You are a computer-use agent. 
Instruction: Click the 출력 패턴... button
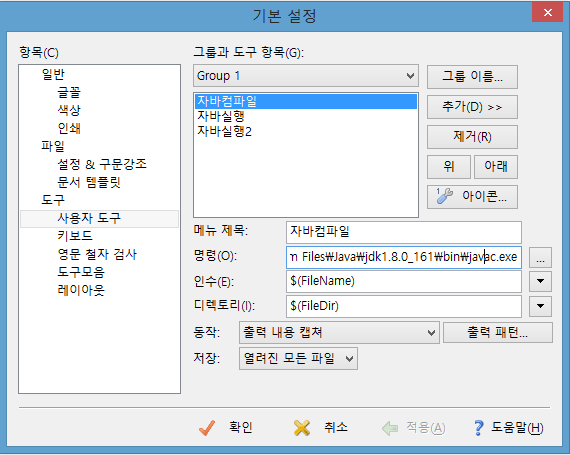point(498,332)
